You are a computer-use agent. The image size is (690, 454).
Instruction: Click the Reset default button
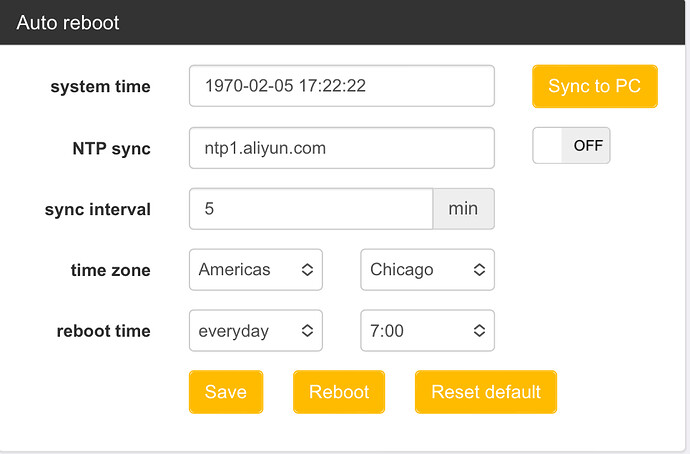pyautogui.click(x=485, y=392)
